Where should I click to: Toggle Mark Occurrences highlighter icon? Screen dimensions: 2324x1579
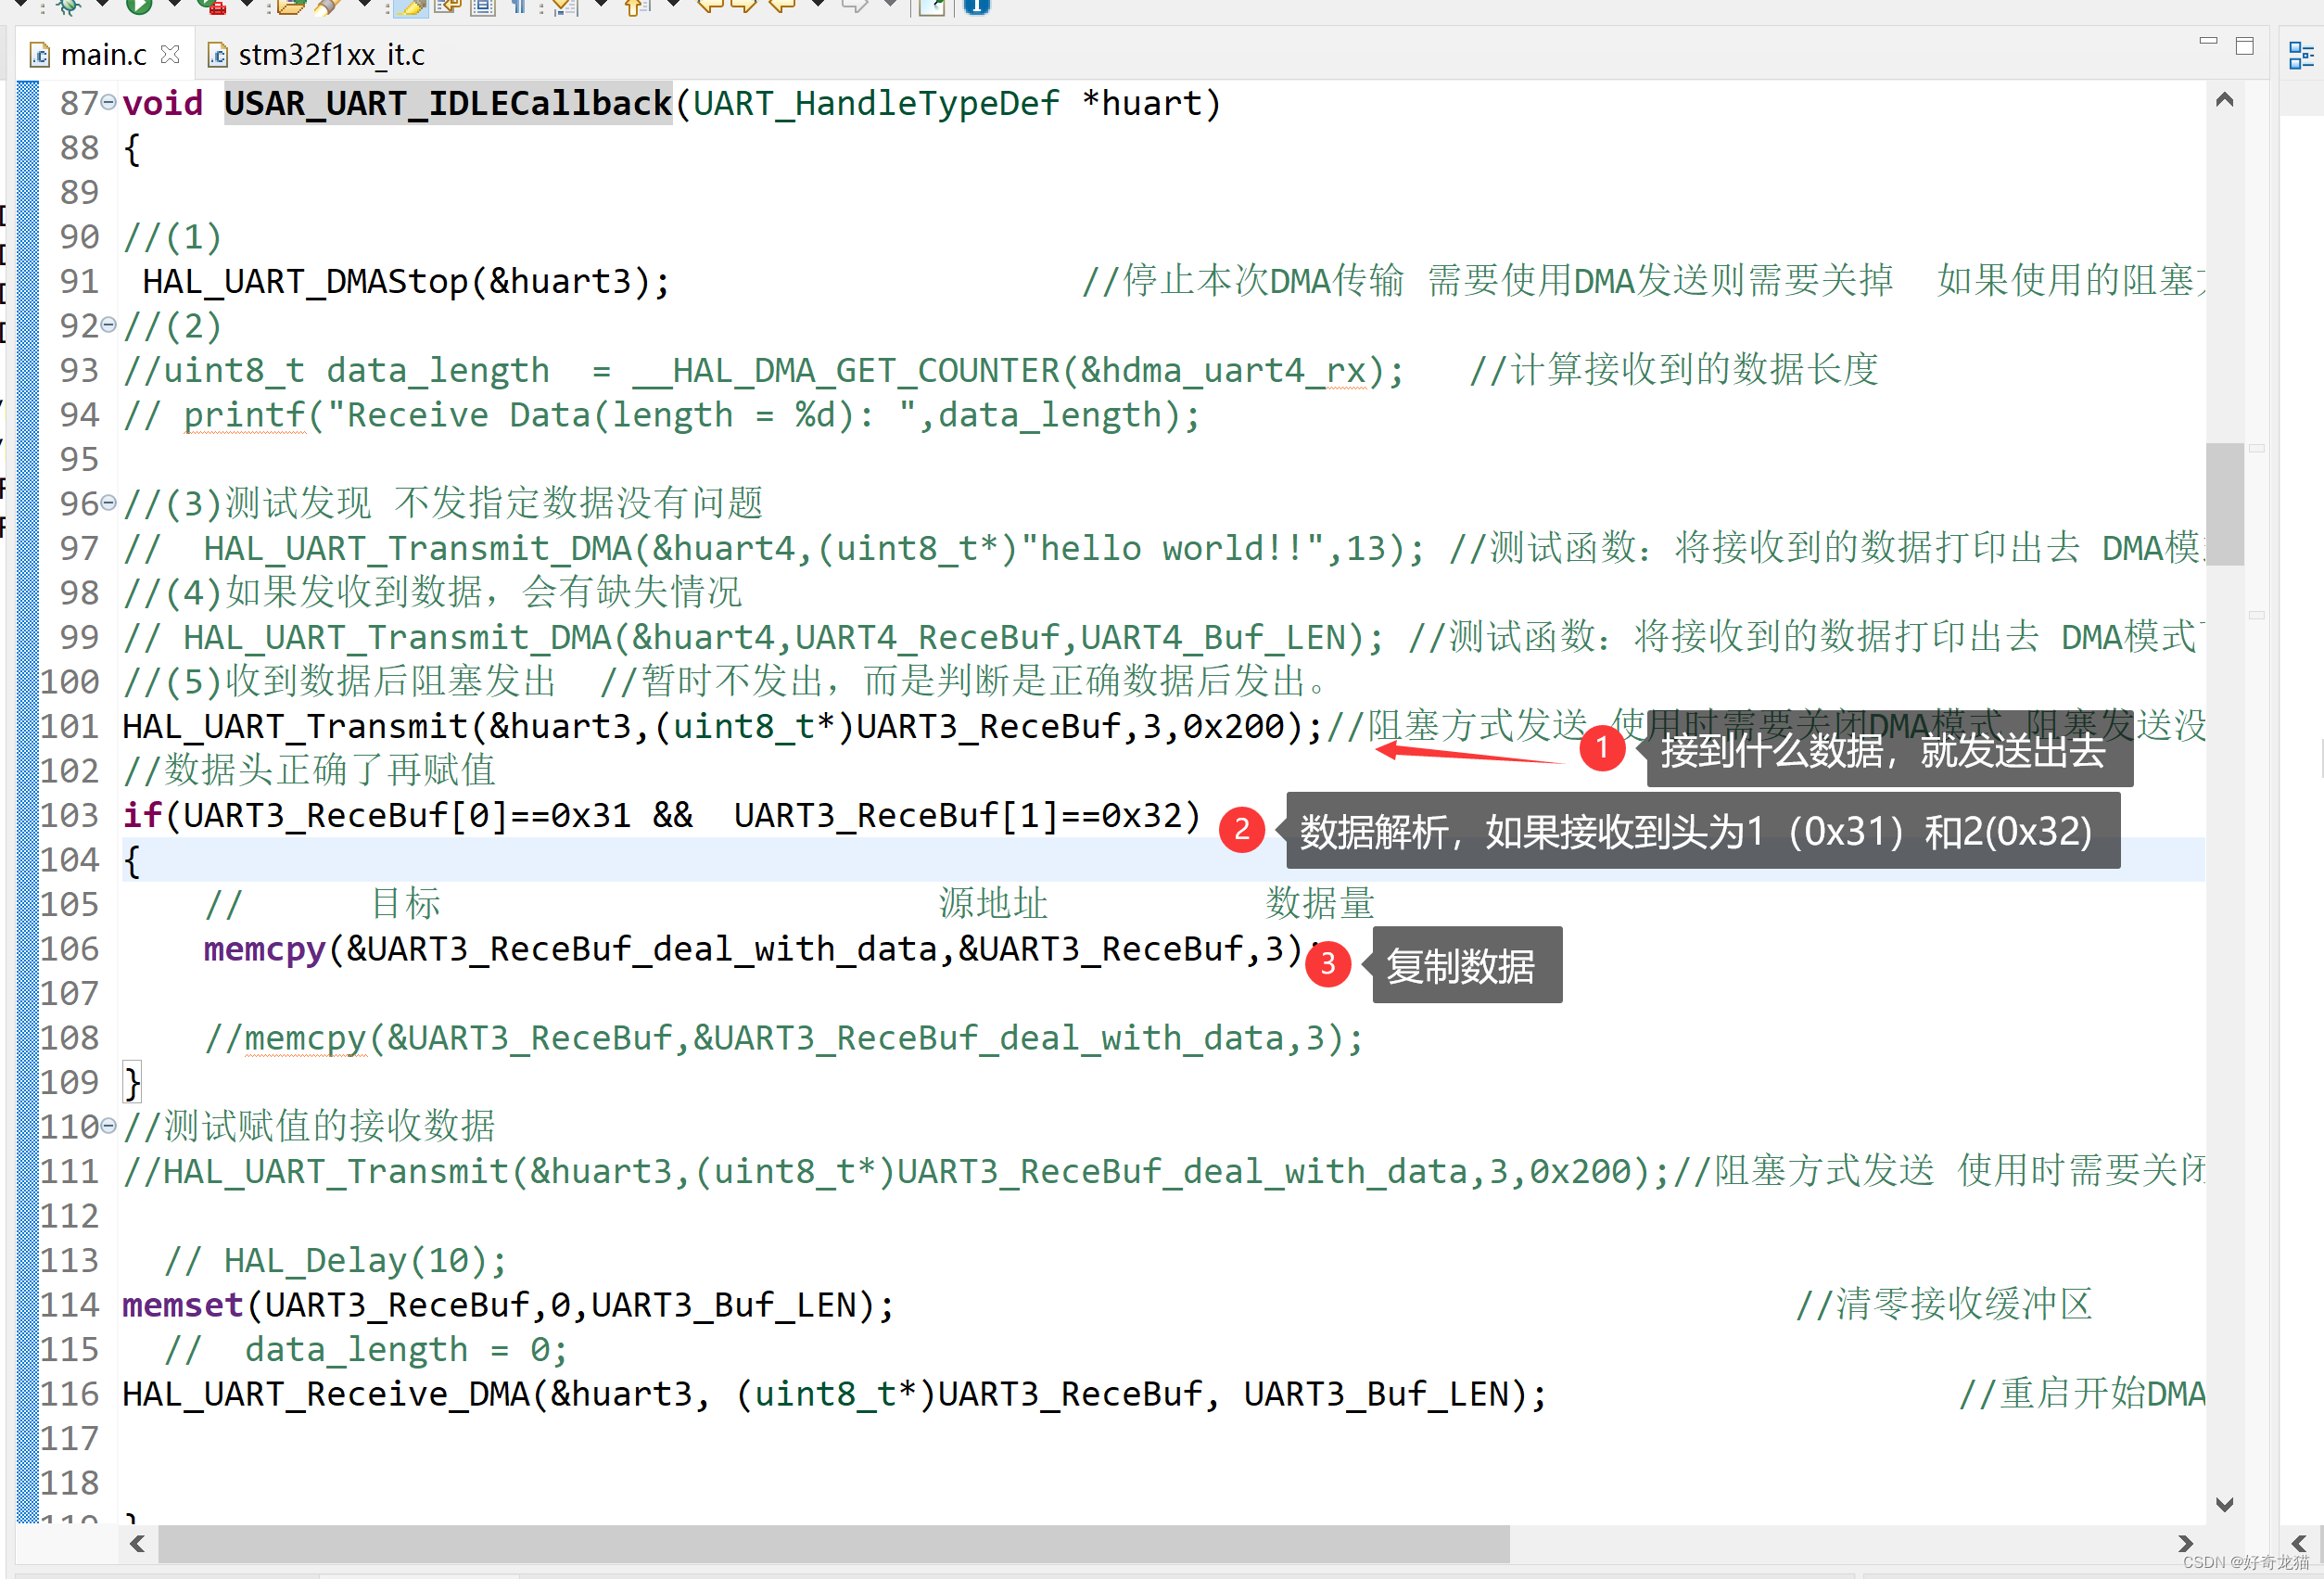tap(410, 8)
